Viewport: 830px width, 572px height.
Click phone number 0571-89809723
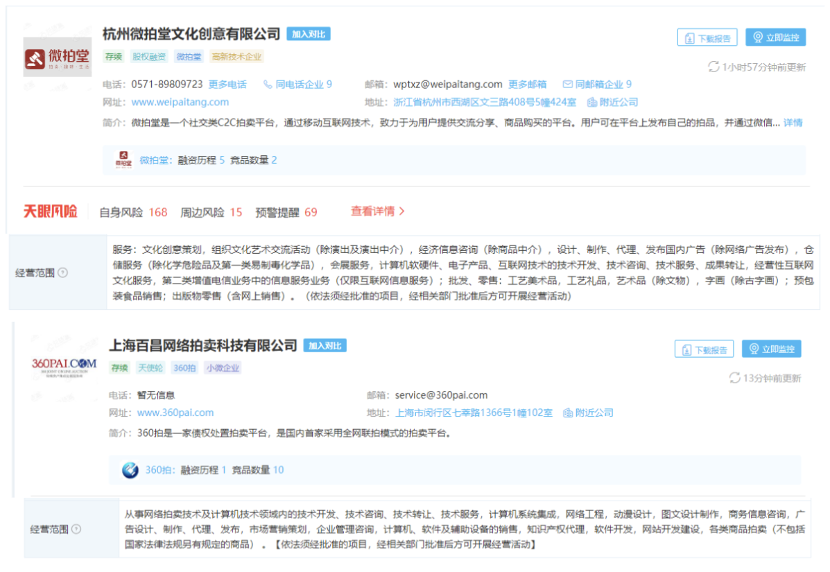point(167,84)
